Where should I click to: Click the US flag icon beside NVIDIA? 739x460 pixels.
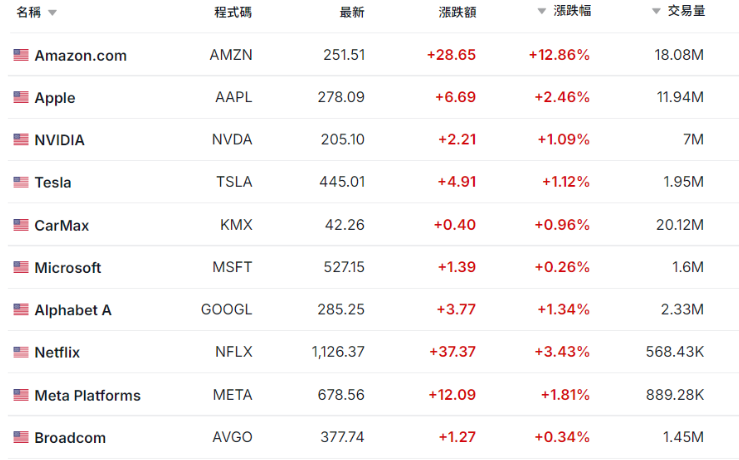click(x=21, y=140)
